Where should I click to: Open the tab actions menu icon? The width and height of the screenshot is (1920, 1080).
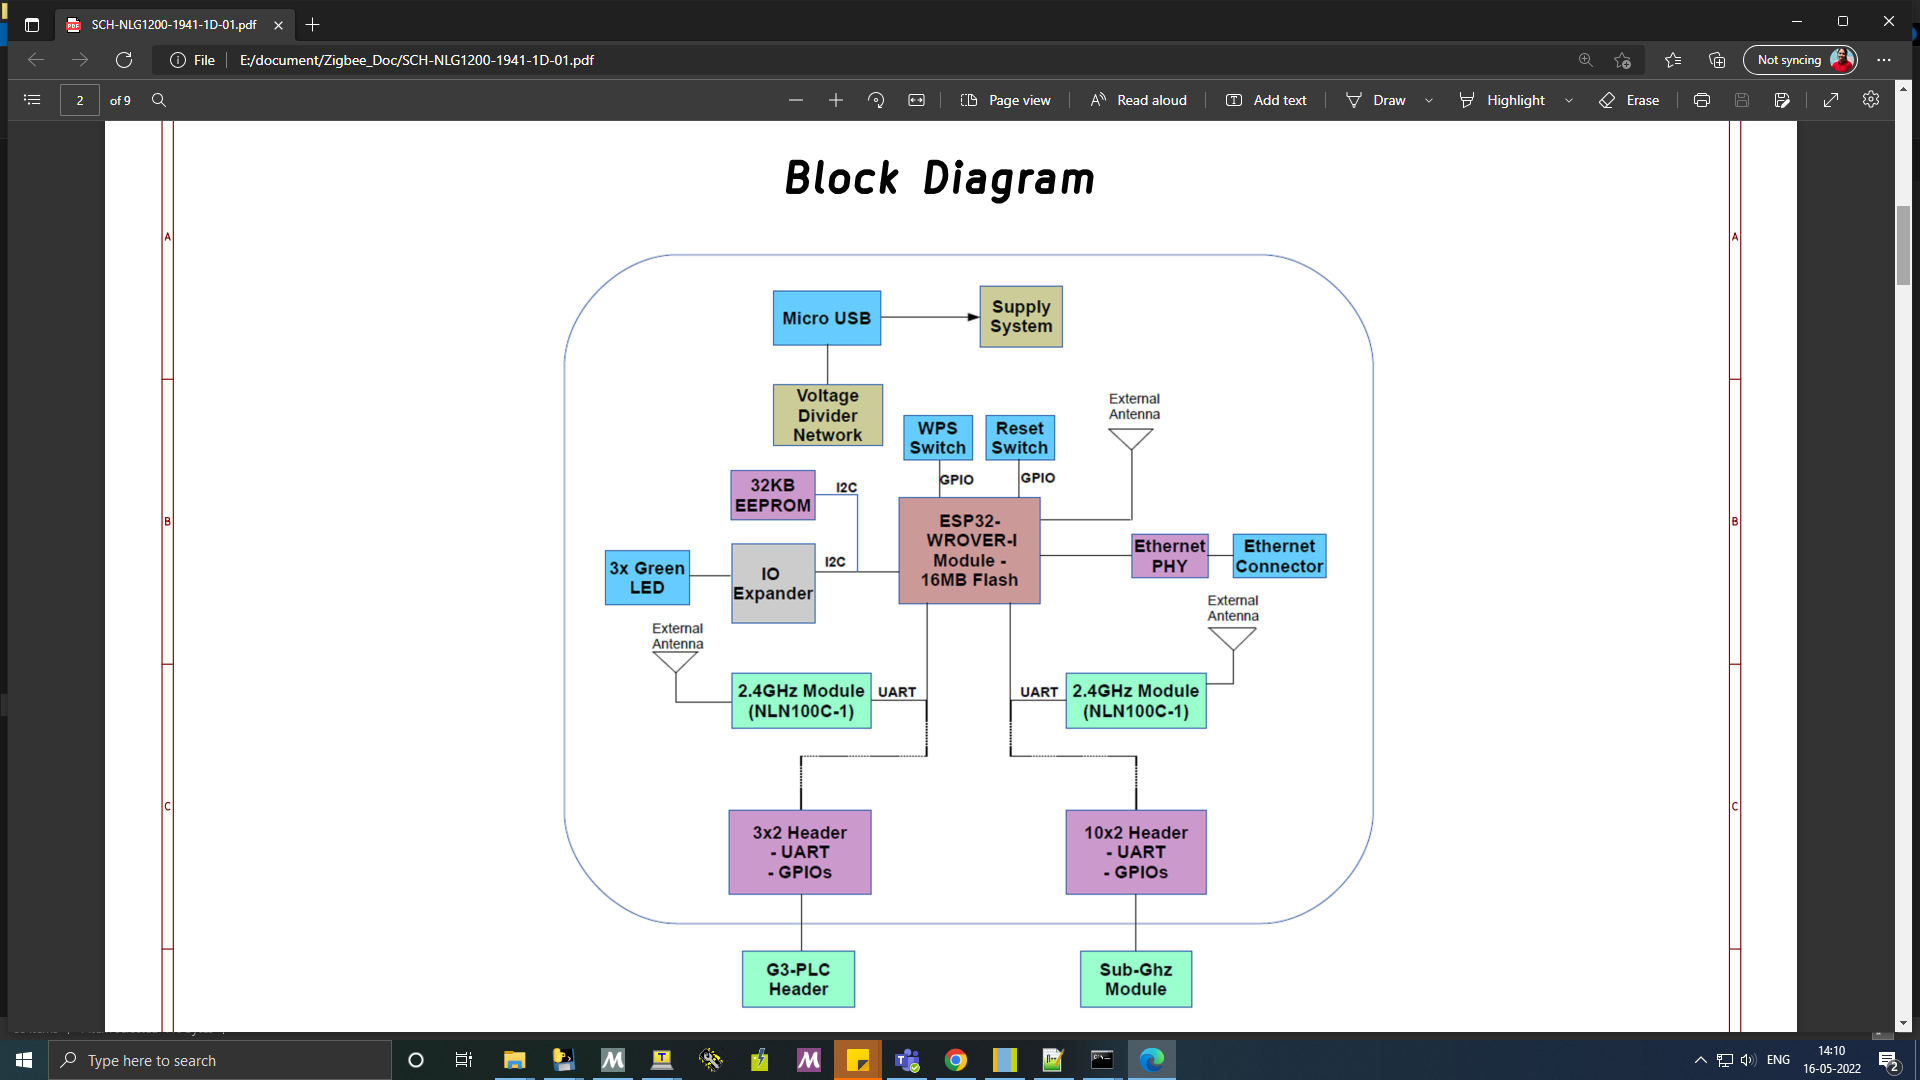[x=32, y=24]
